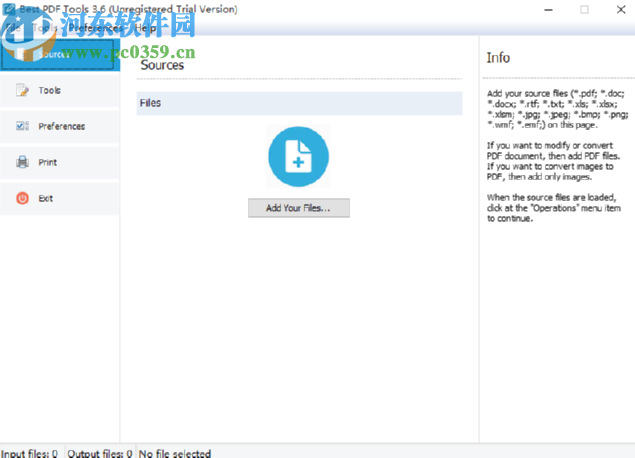Open the Preferences menu in menu bar
This screenshot has height=458, width=635.
(96, 28)
